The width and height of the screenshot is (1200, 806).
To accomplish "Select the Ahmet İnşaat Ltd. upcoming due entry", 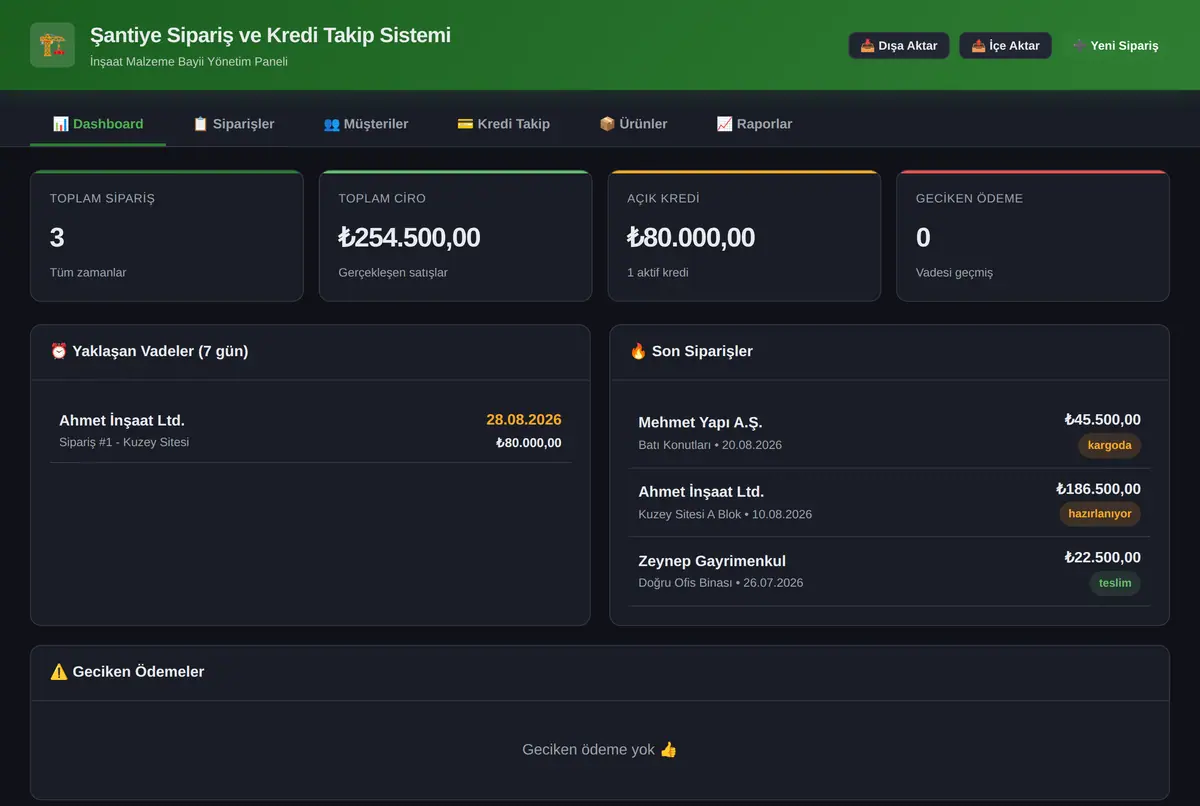I will [310, 431].
